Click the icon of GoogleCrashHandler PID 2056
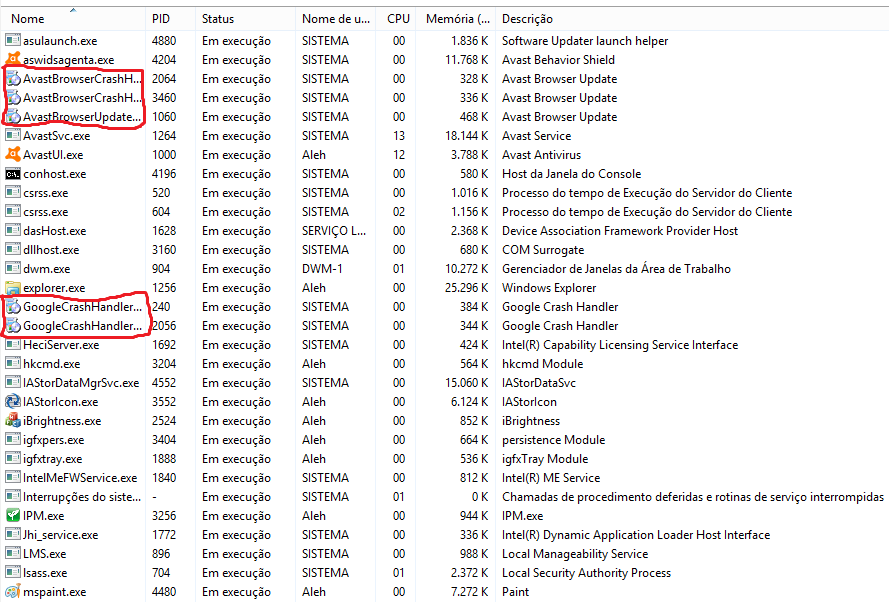This screenshot has height=602, width=889. pyautogui.click(x=12, y=326)
